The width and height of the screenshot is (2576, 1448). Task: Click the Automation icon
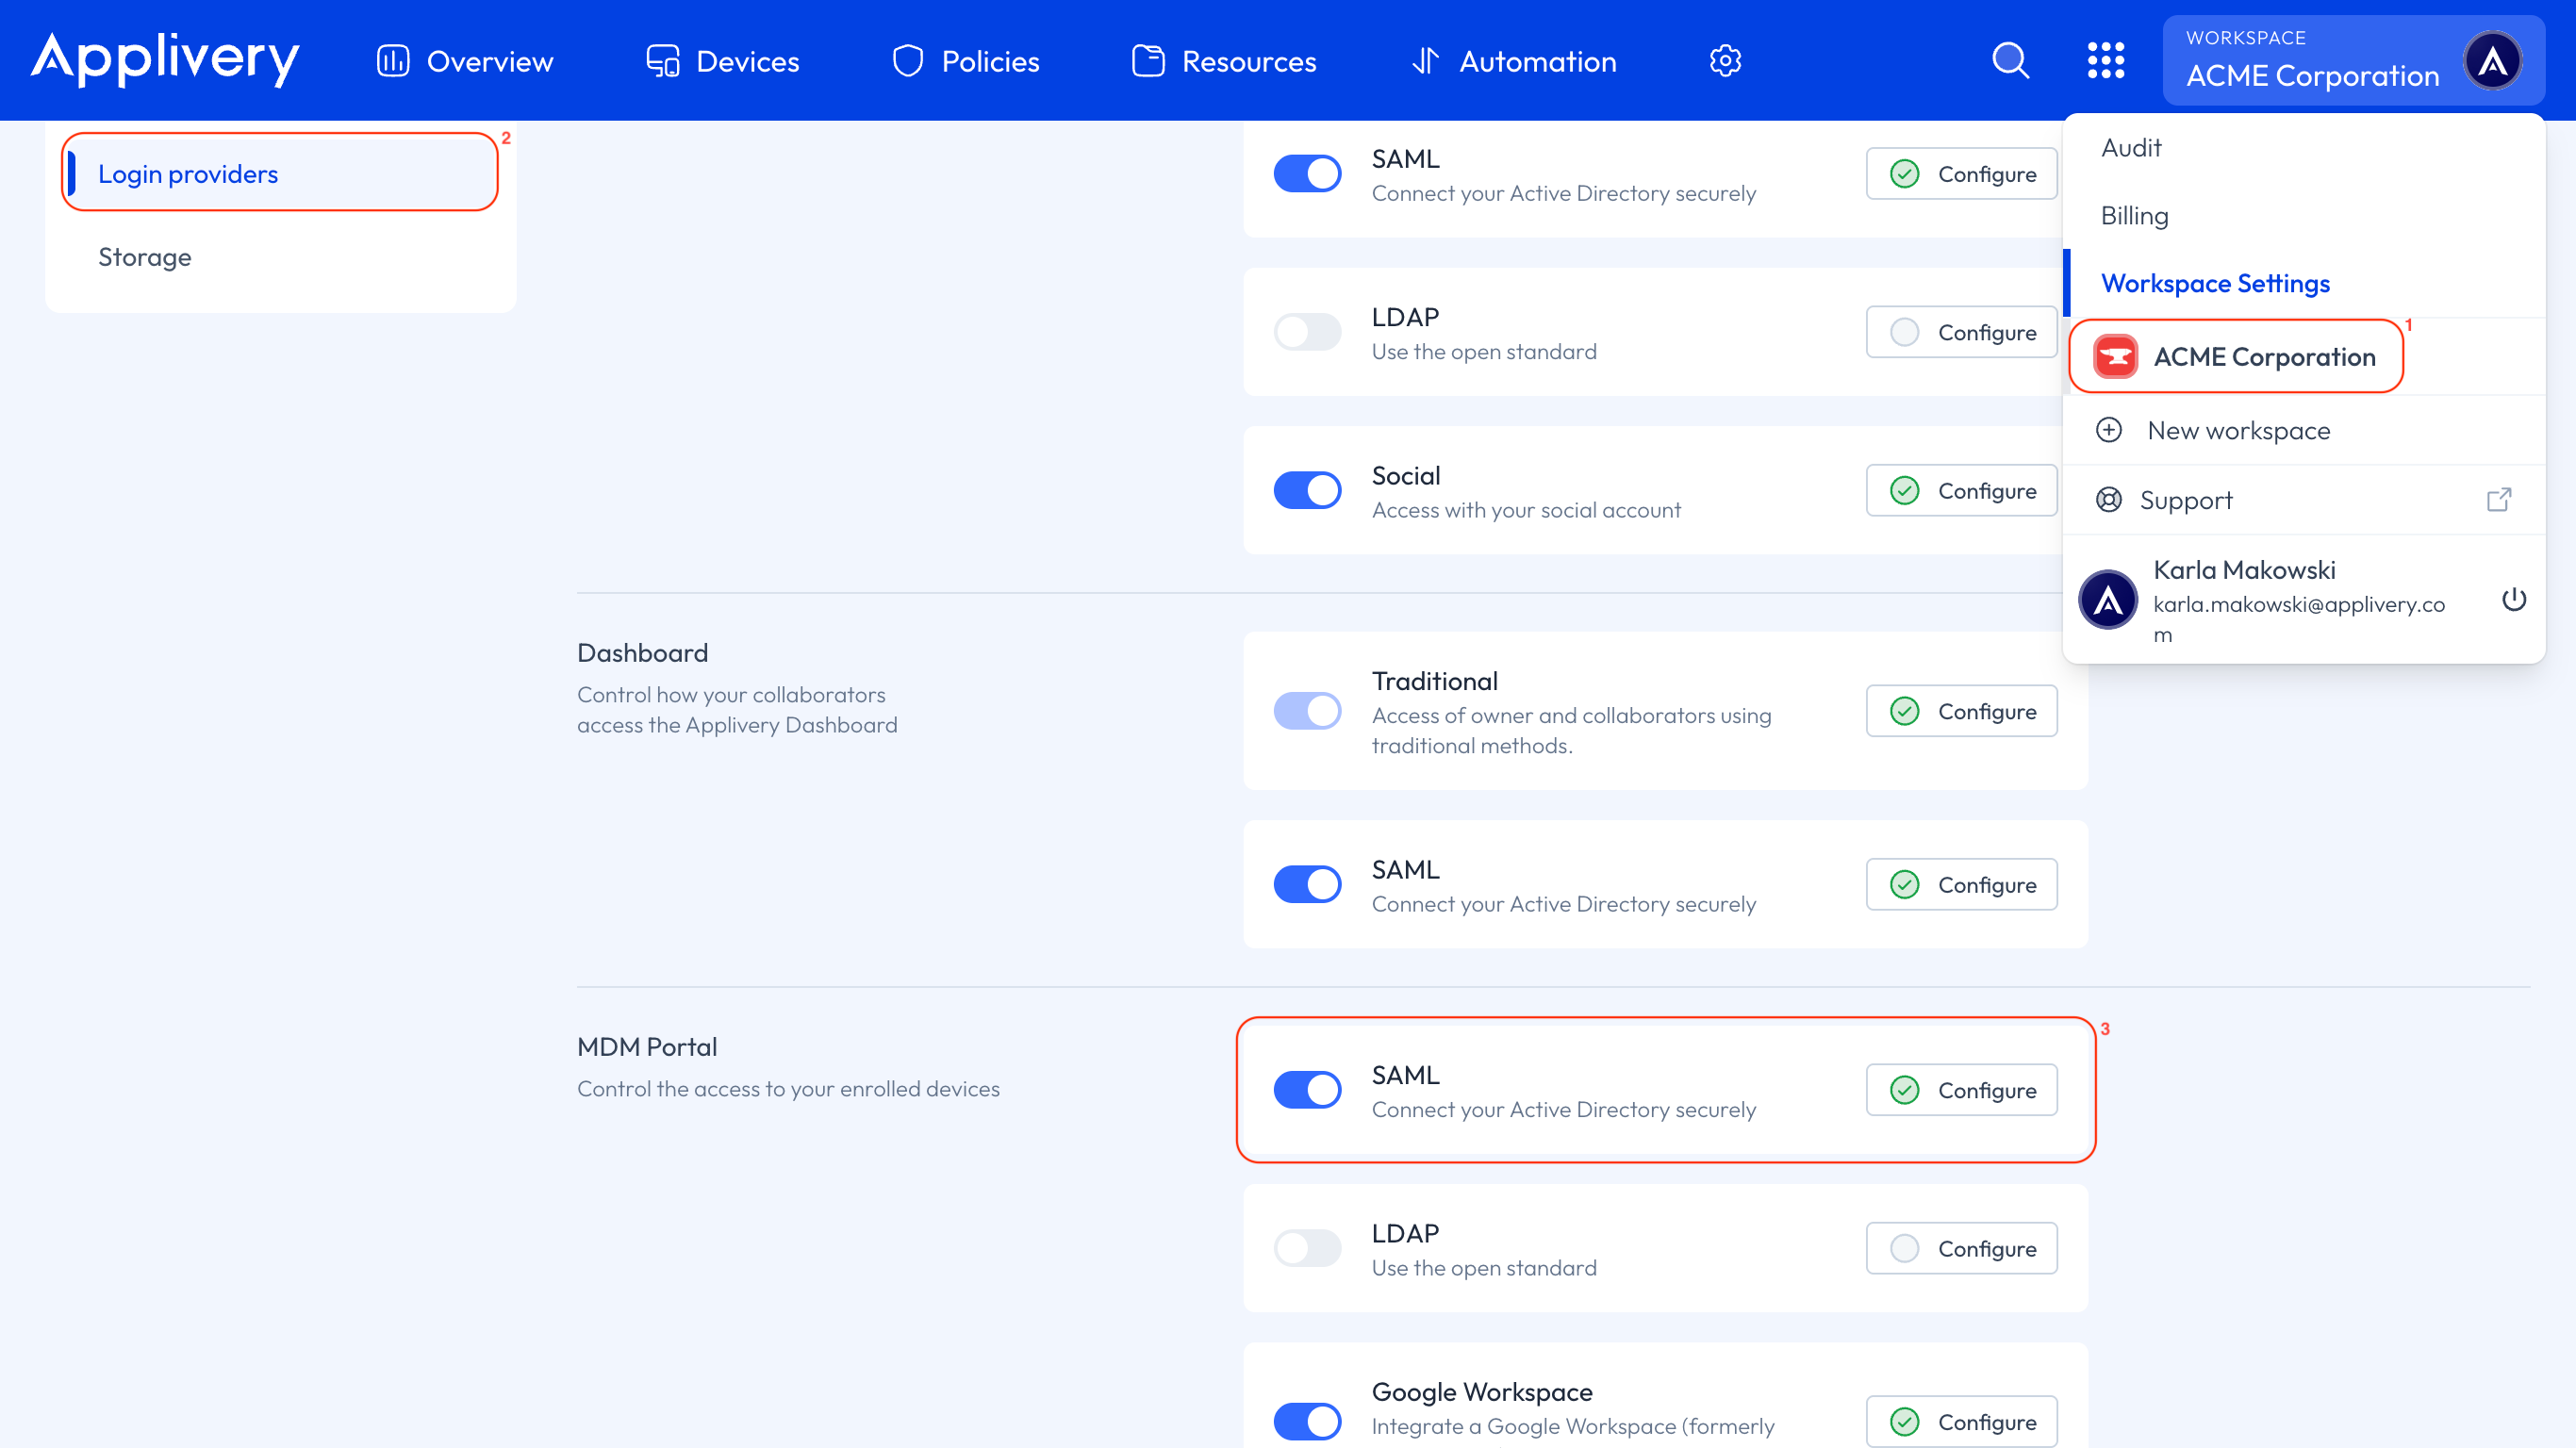(1426, 60)
